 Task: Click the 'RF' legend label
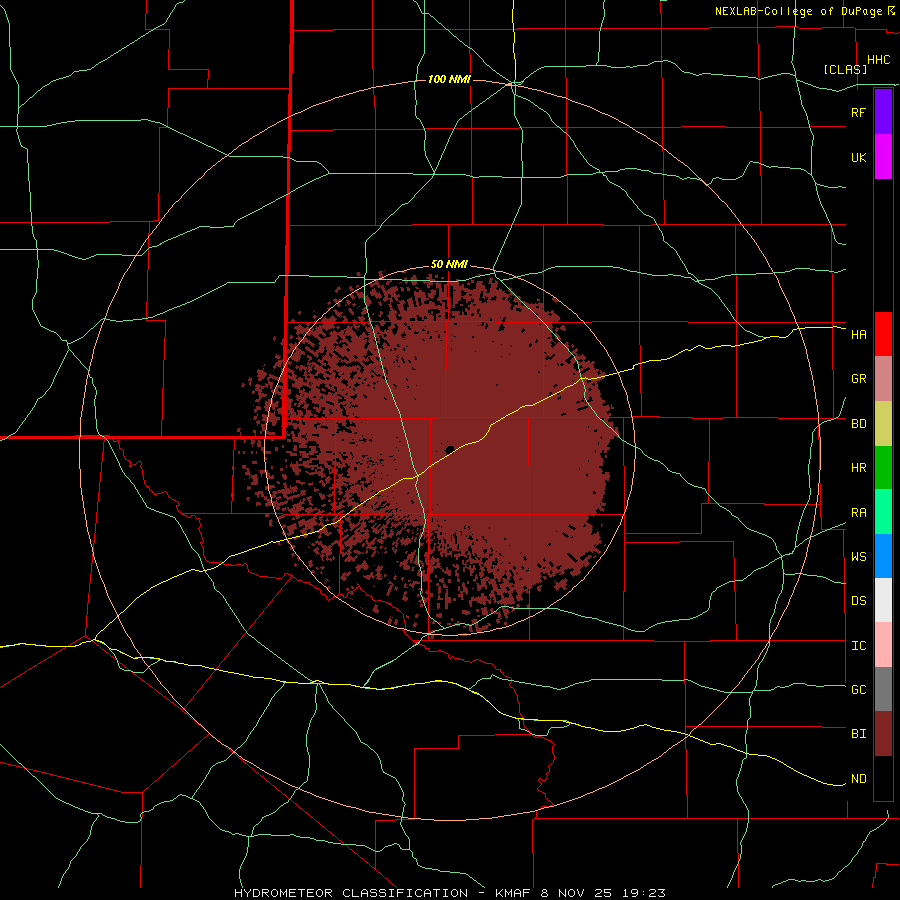[x=858, y=112]
